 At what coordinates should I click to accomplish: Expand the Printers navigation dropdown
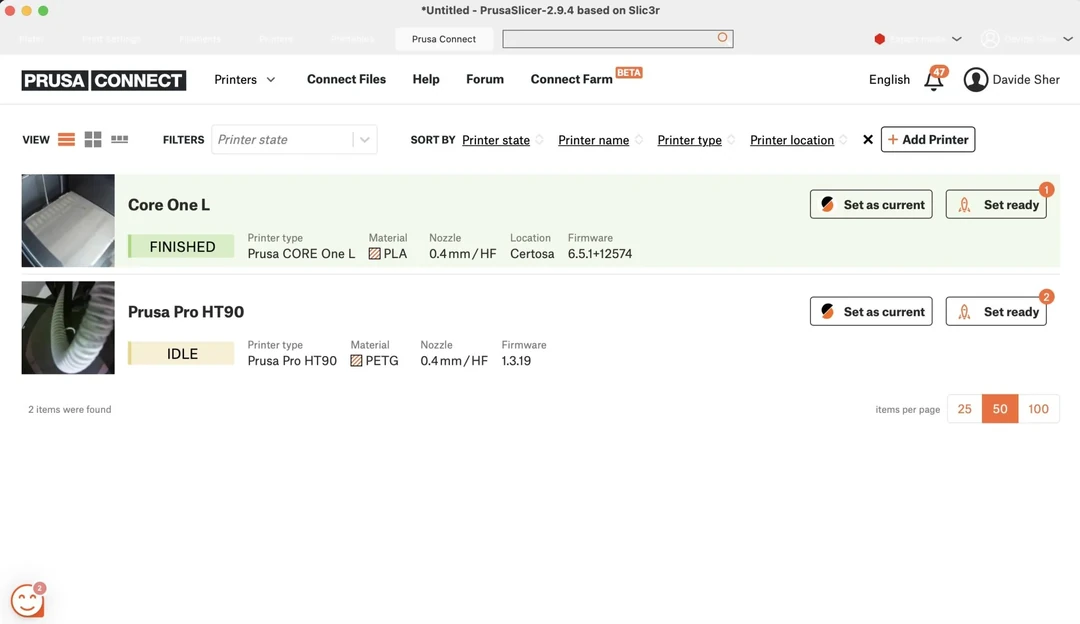click(x=245, y=80)
